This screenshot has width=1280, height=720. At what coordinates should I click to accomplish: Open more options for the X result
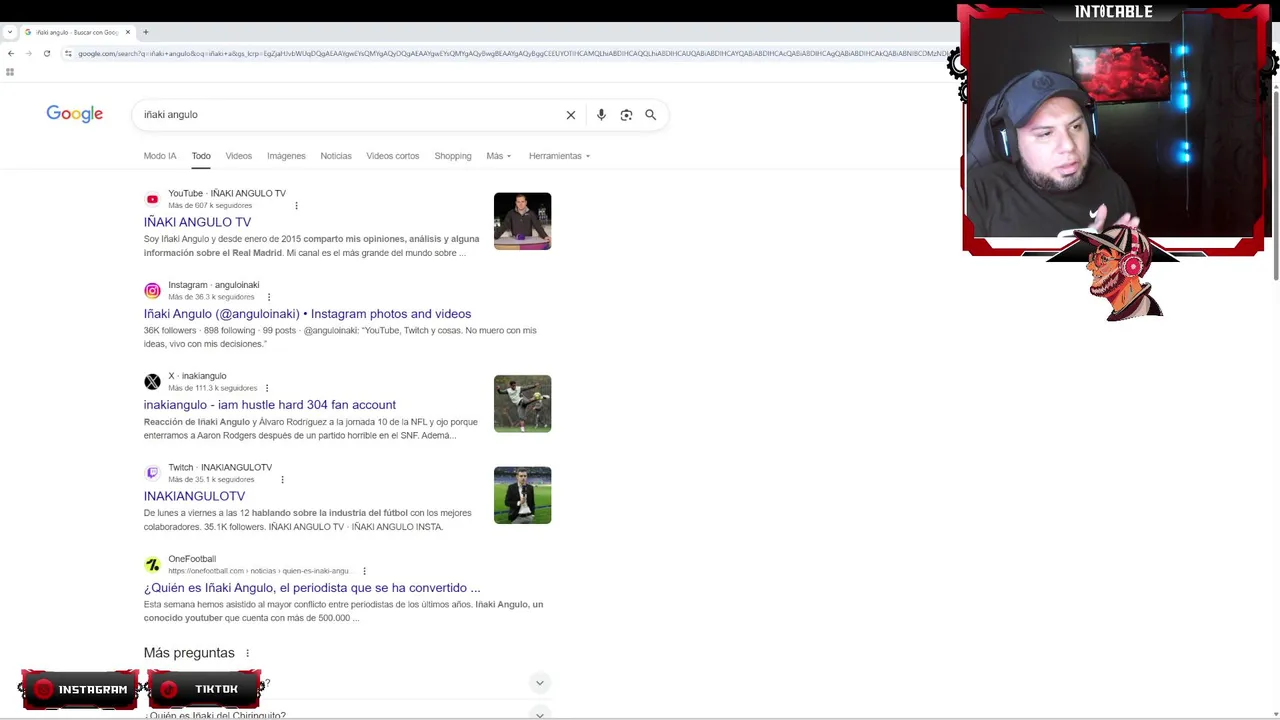tap(267, 388)
